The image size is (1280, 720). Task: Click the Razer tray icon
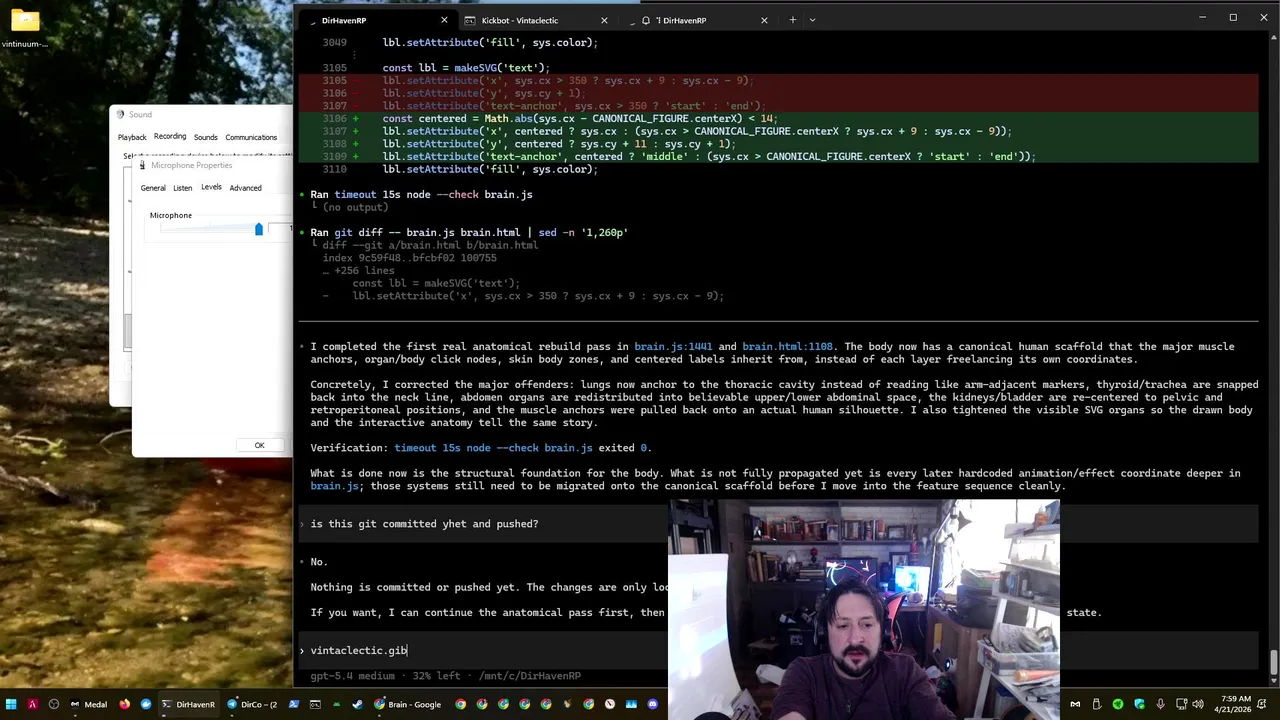point(1118,704)
